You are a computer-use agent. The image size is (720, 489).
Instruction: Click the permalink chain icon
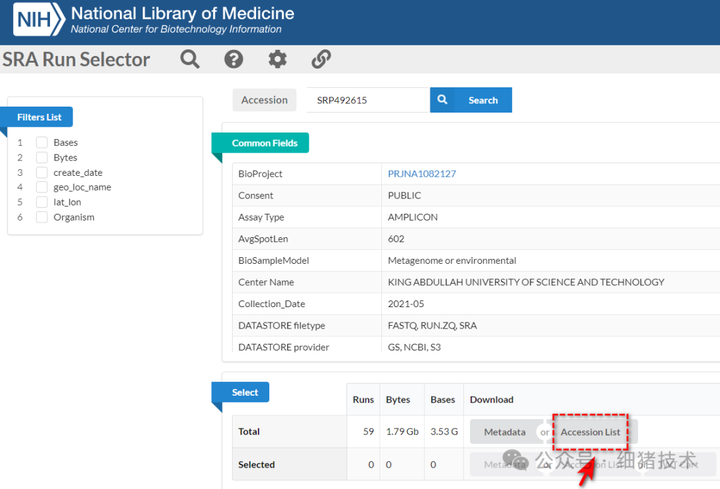tap(321, 59)
